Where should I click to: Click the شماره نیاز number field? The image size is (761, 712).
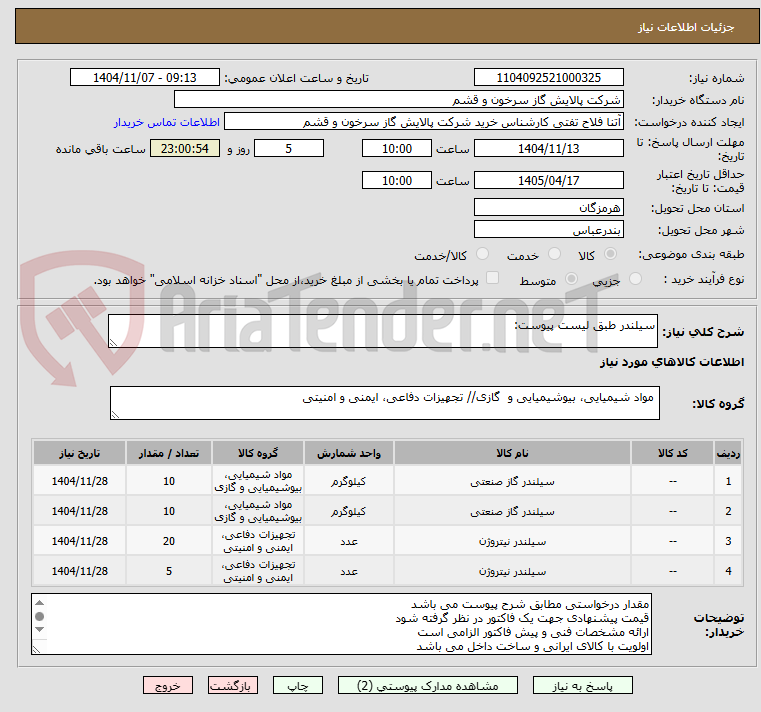point(548,78)
